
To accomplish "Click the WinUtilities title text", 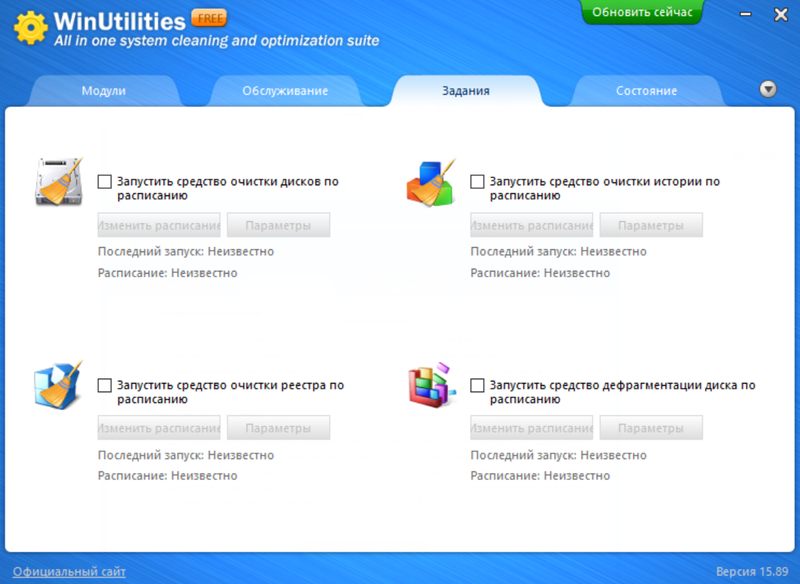I will click(119, 21).
